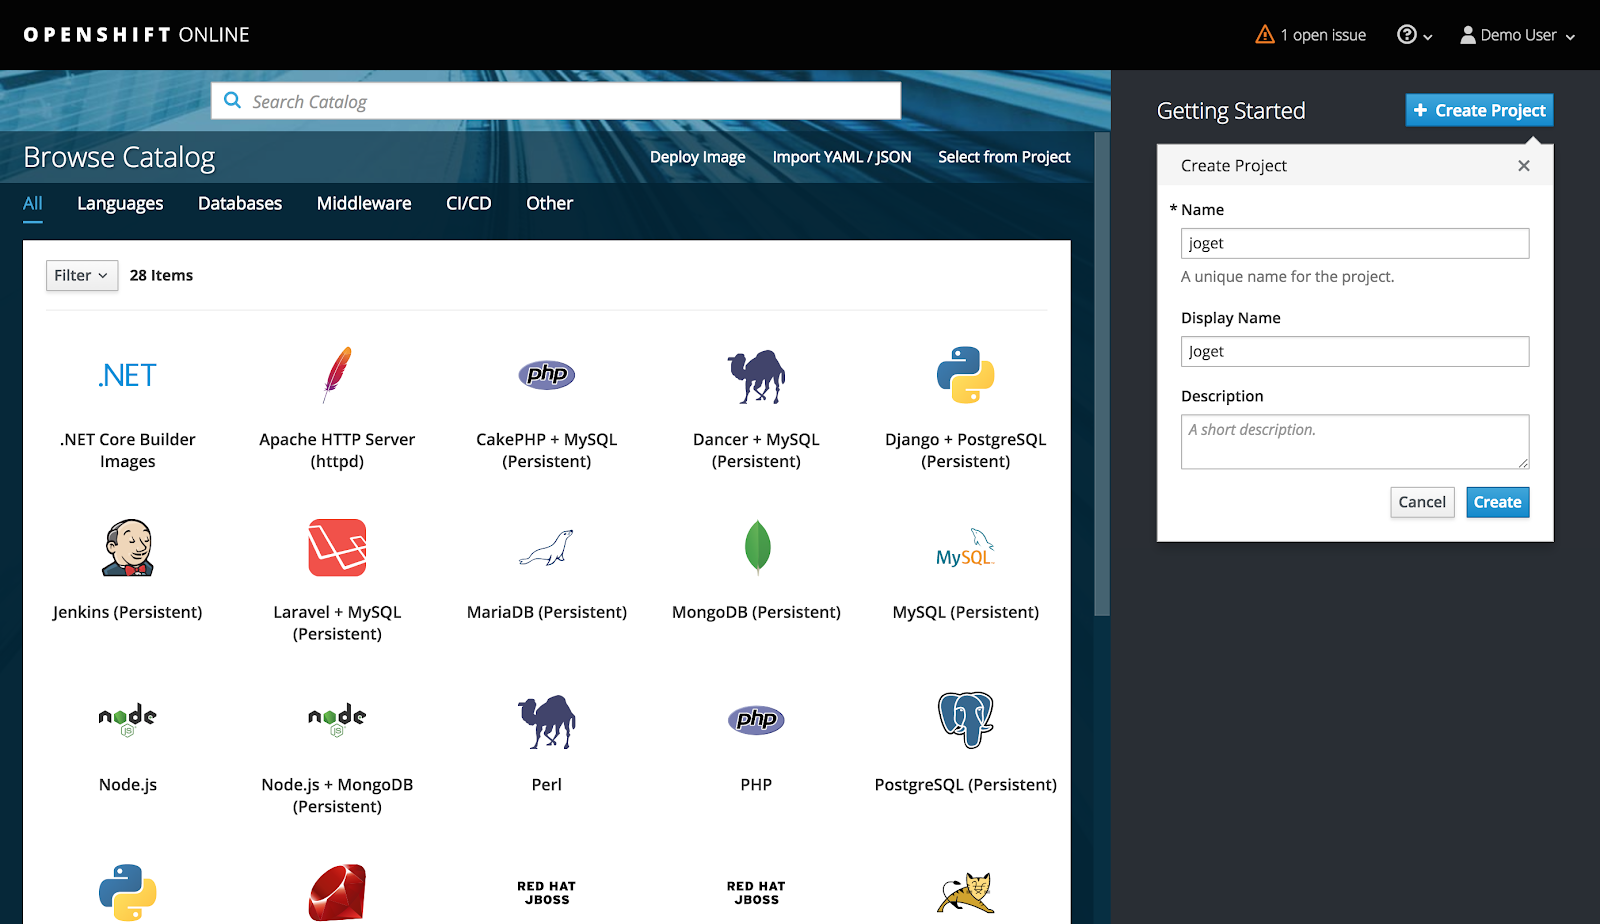Click the Jenkins (Persistent) label
Image resolution: width=1600 pixels, height=924 pixels.
pyautogui.click(x=128, y=612)
